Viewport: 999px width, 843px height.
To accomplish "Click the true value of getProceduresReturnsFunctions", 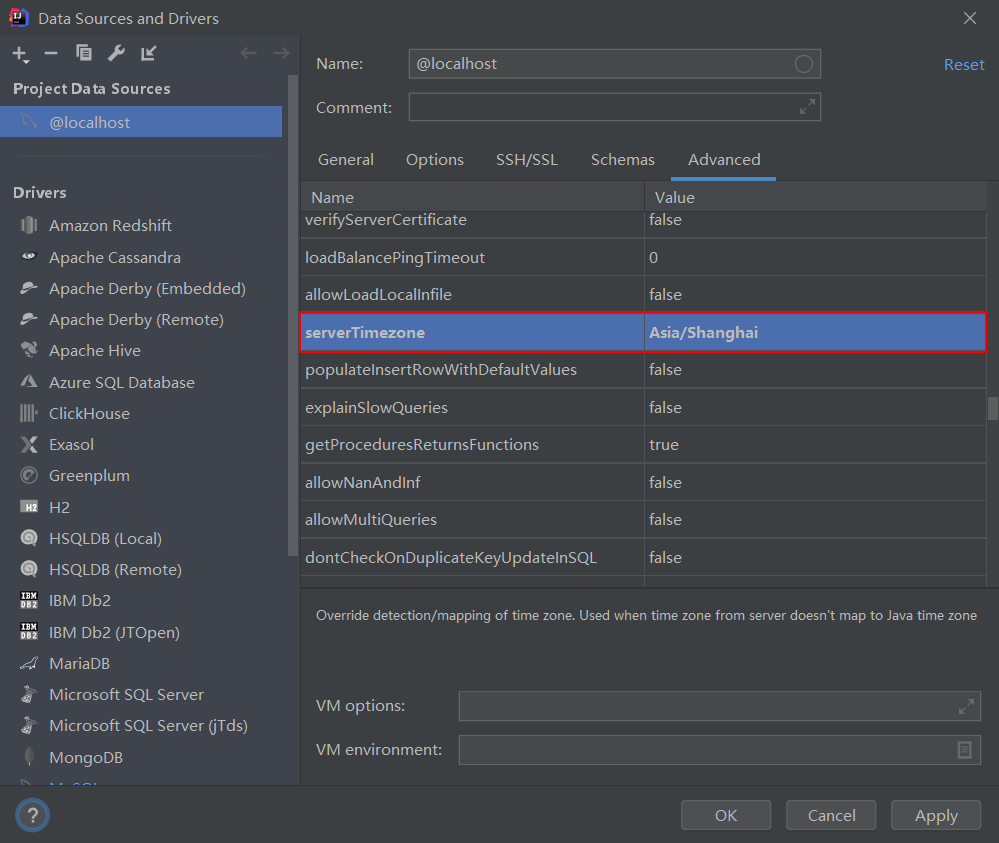I will click(663, 444).
